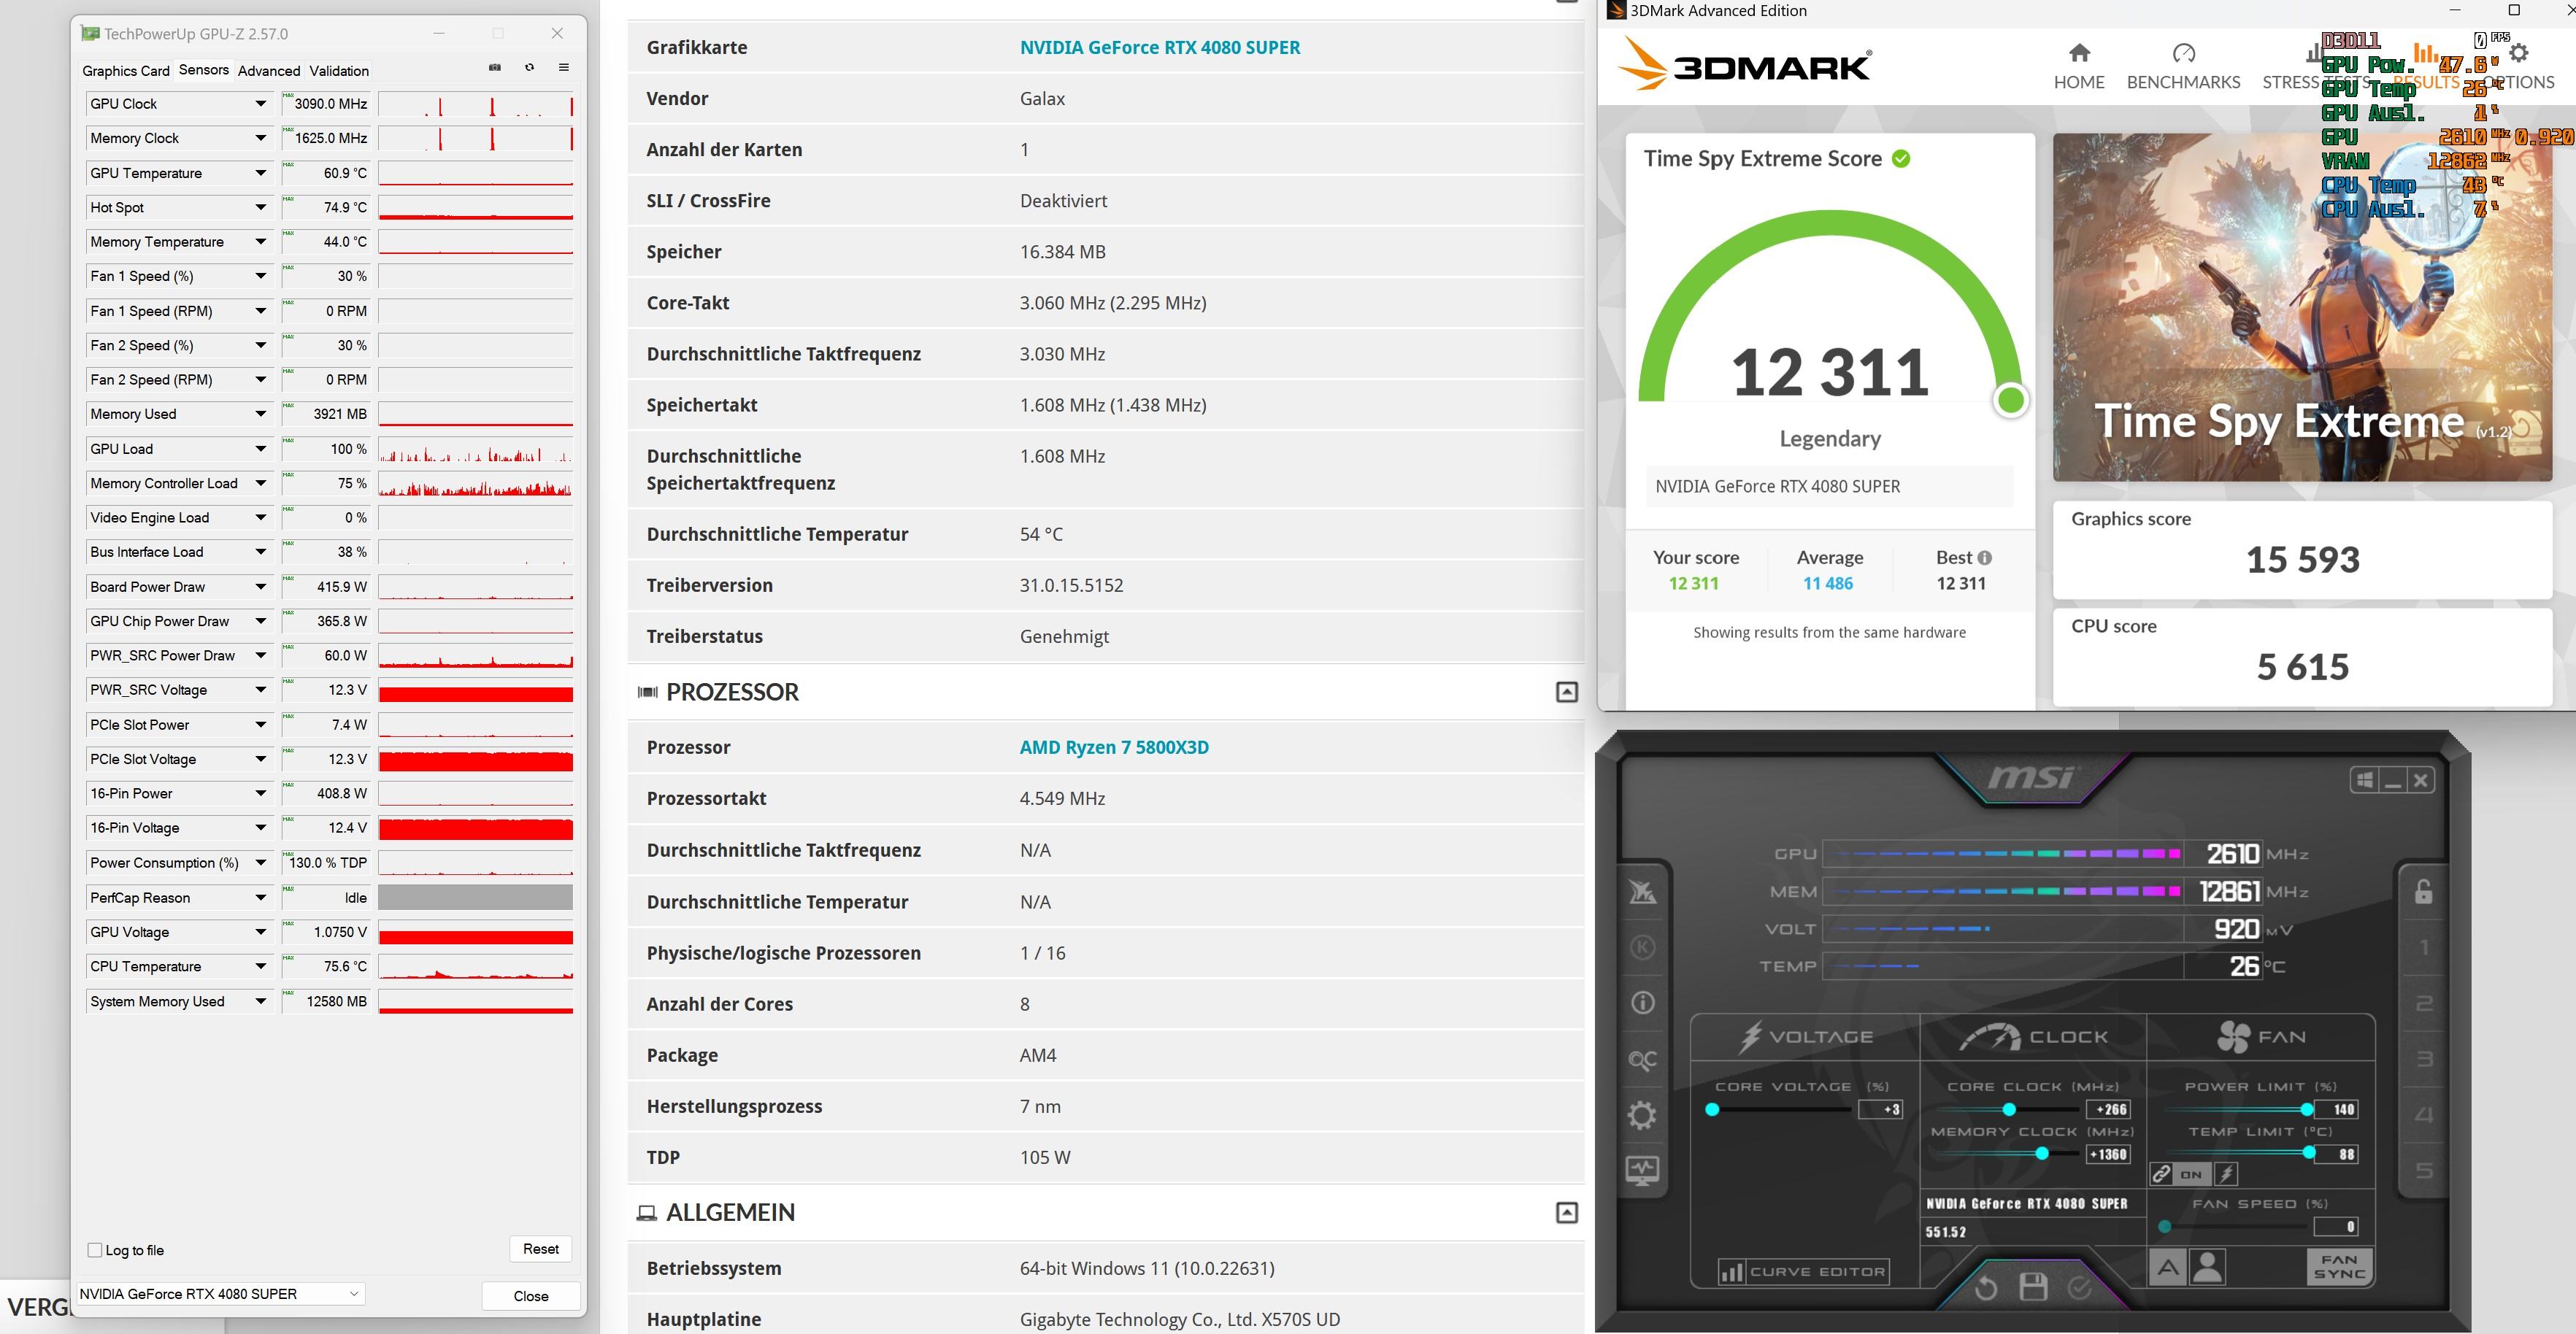This screenshot has height=1334, width=2576.
Task: Open Hot Spot sensor dropdown arrow
Action: 260,207
